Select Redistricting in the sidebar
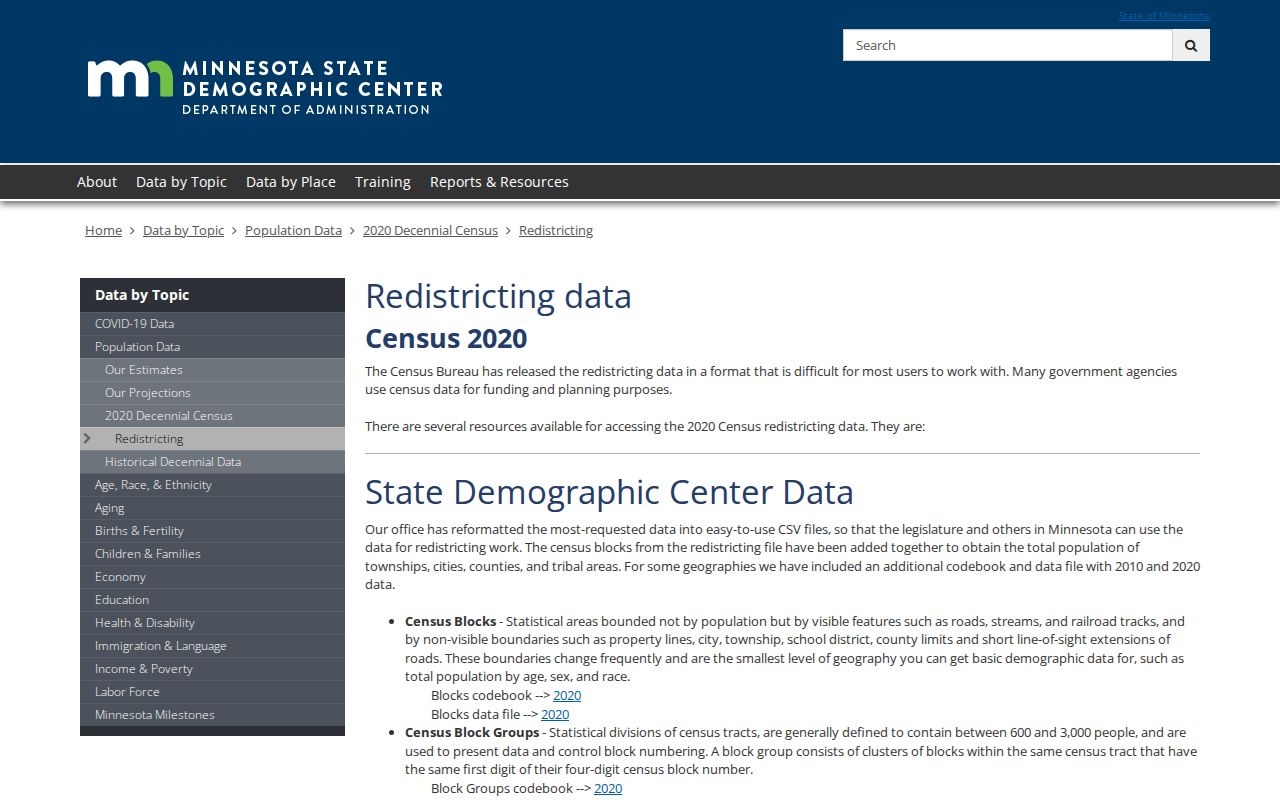Image resolution: width=1280 pixels, height=800 pixels. [212, 439]
